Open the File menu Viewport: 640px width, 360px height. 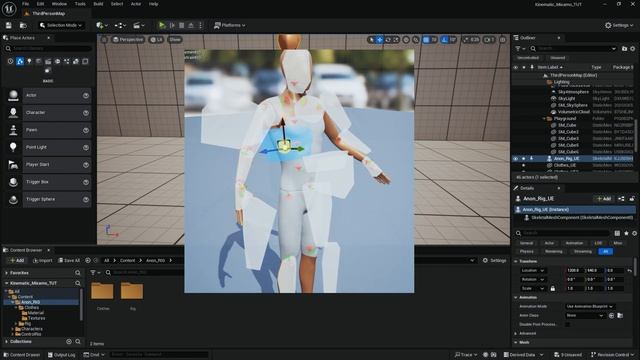point(25,4)
